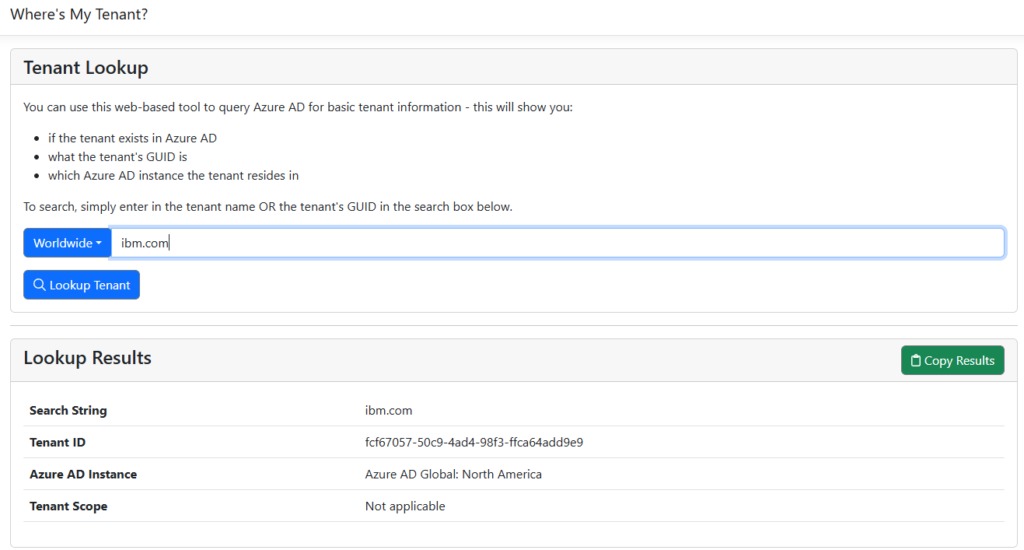Select the Azure AD Global: North America value

(x=453, y=474)
